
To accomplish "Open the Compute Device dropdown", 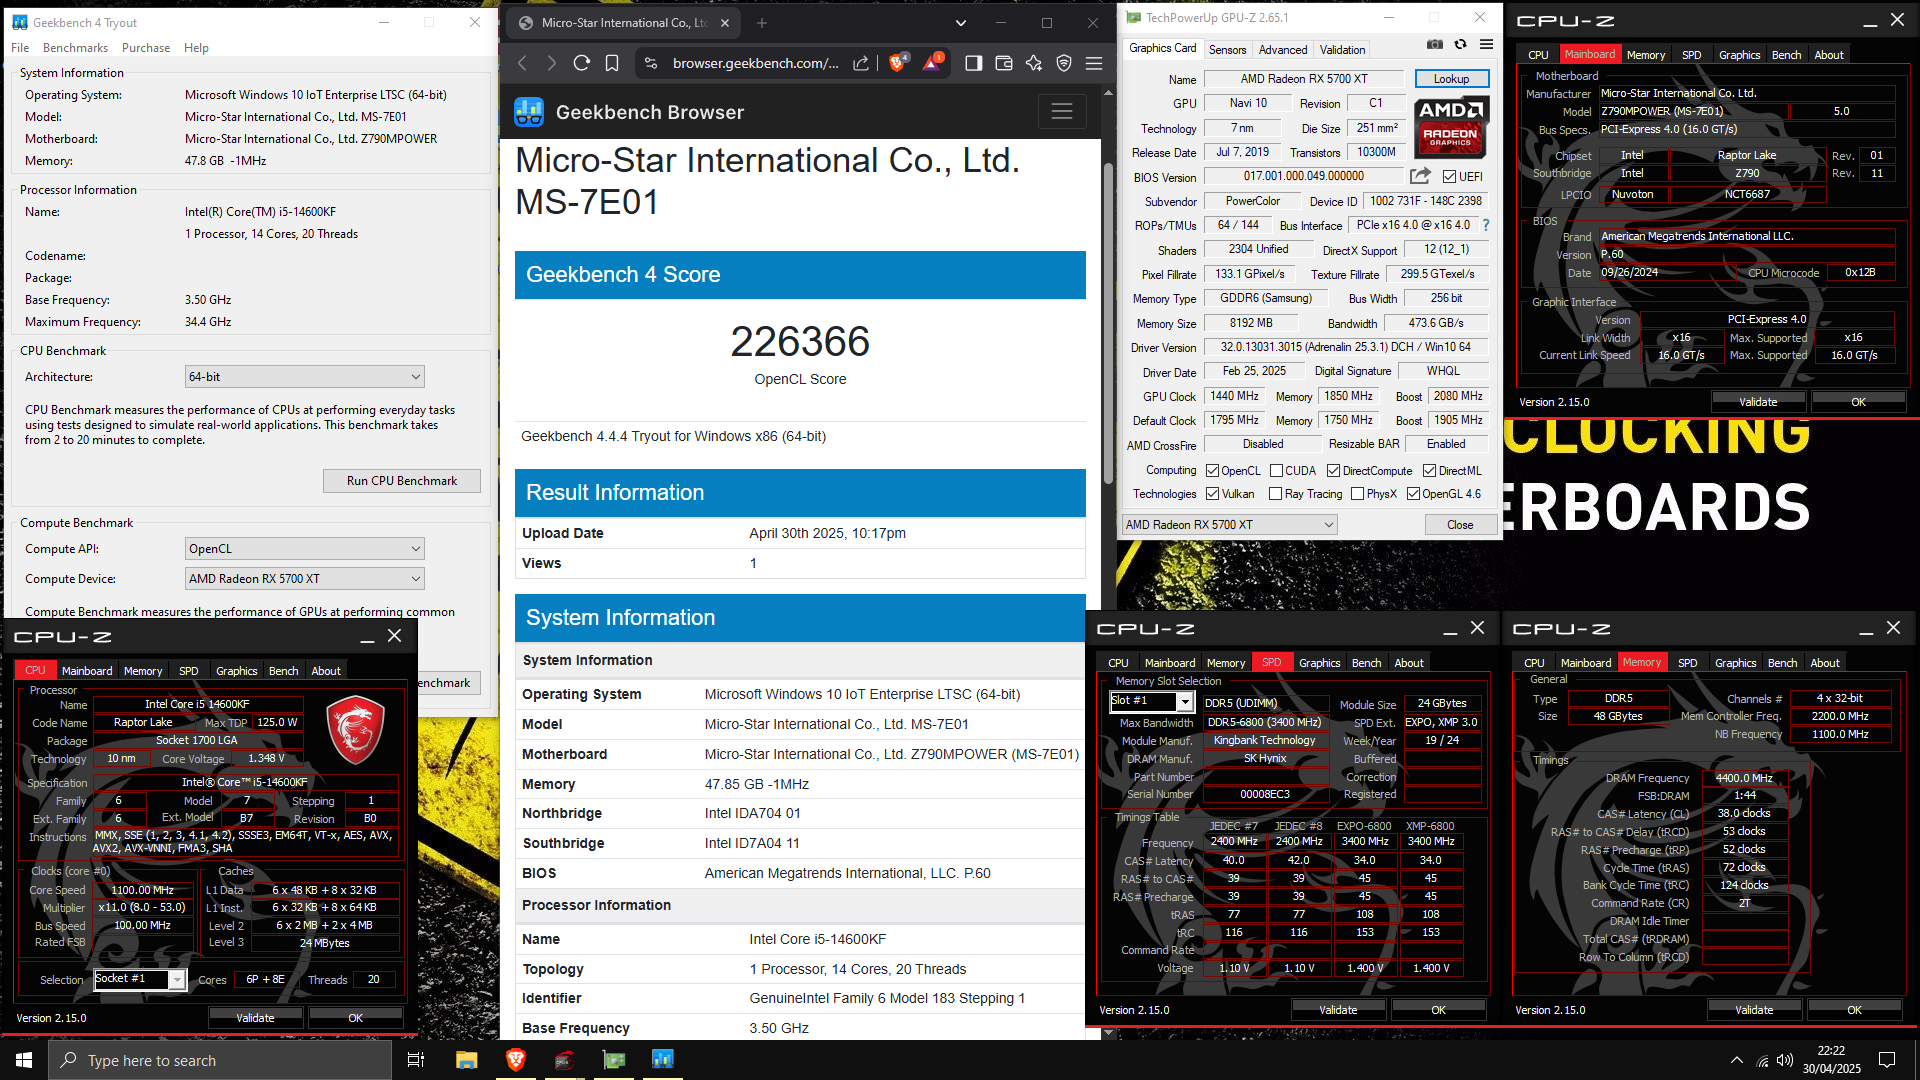I will (305, 579).
